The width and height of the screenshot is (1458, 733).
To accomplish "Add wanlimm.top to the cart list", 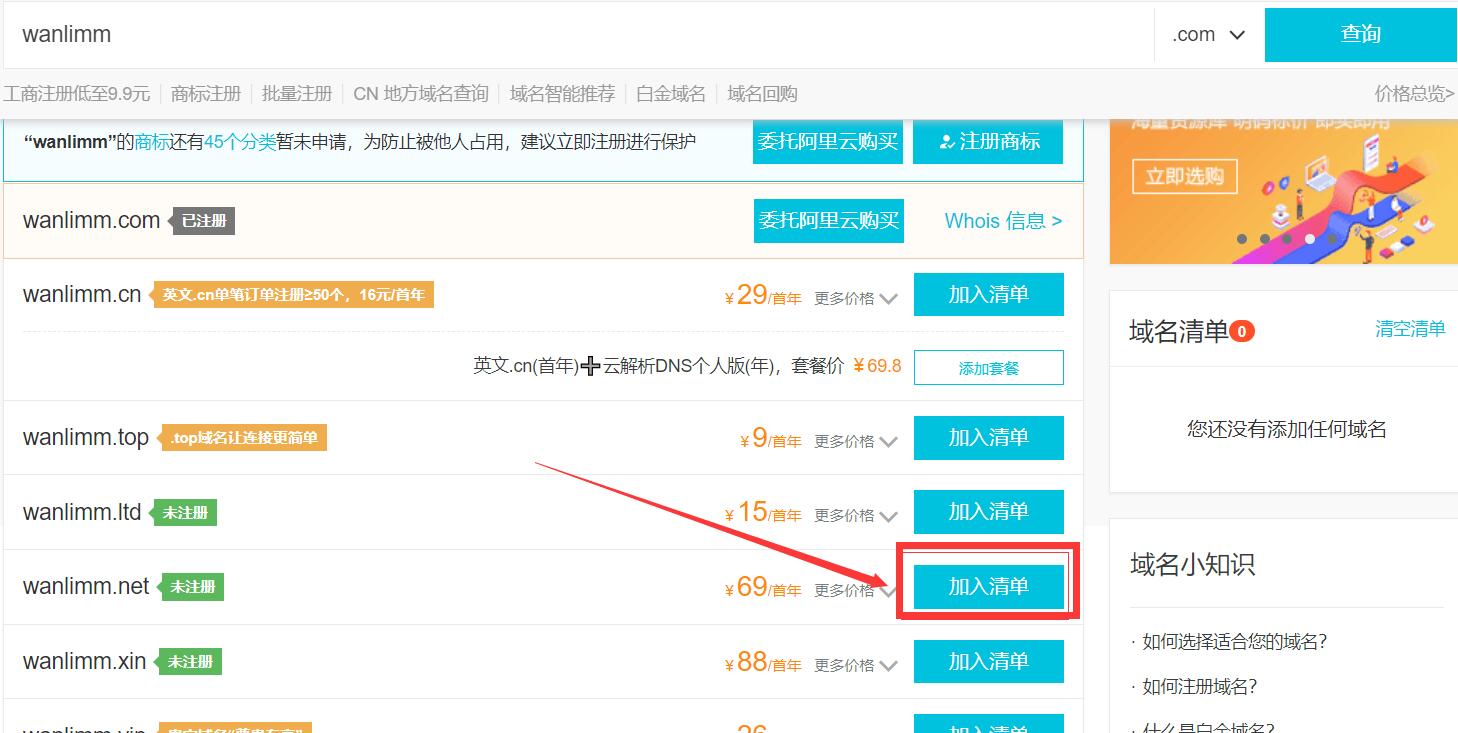I will 988,437.
